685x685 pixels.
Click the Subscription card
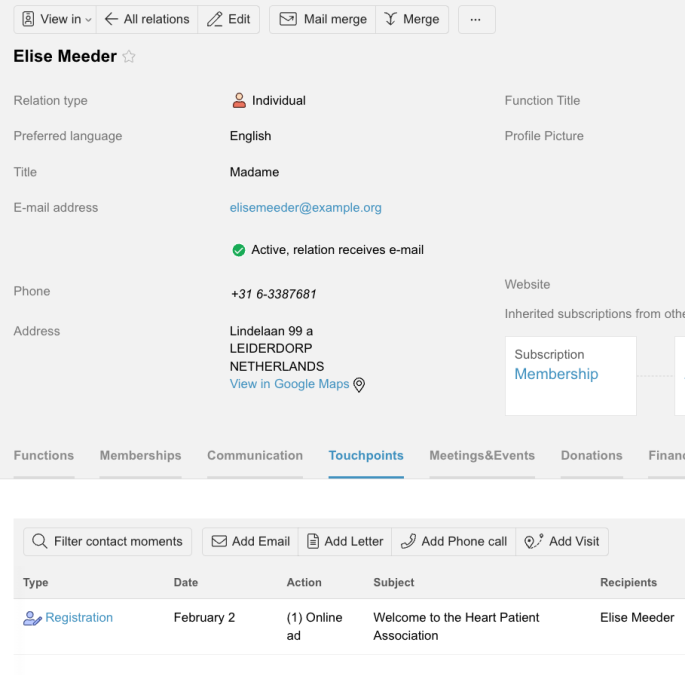[x=571, y=376]
